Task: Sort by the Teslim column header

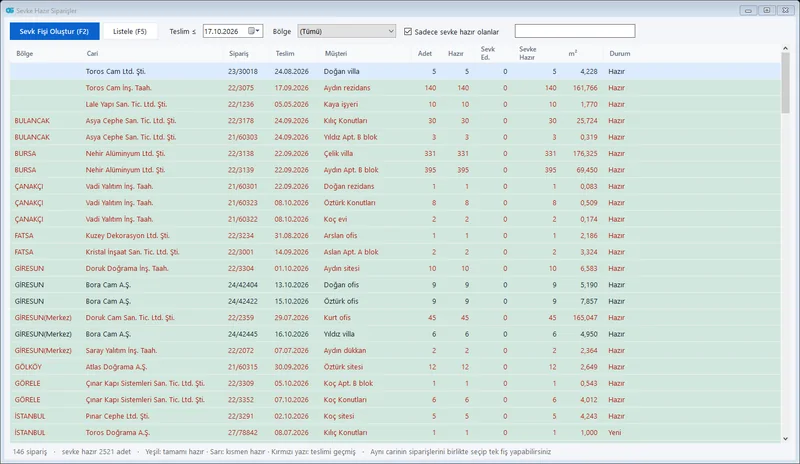Action: 285,53
